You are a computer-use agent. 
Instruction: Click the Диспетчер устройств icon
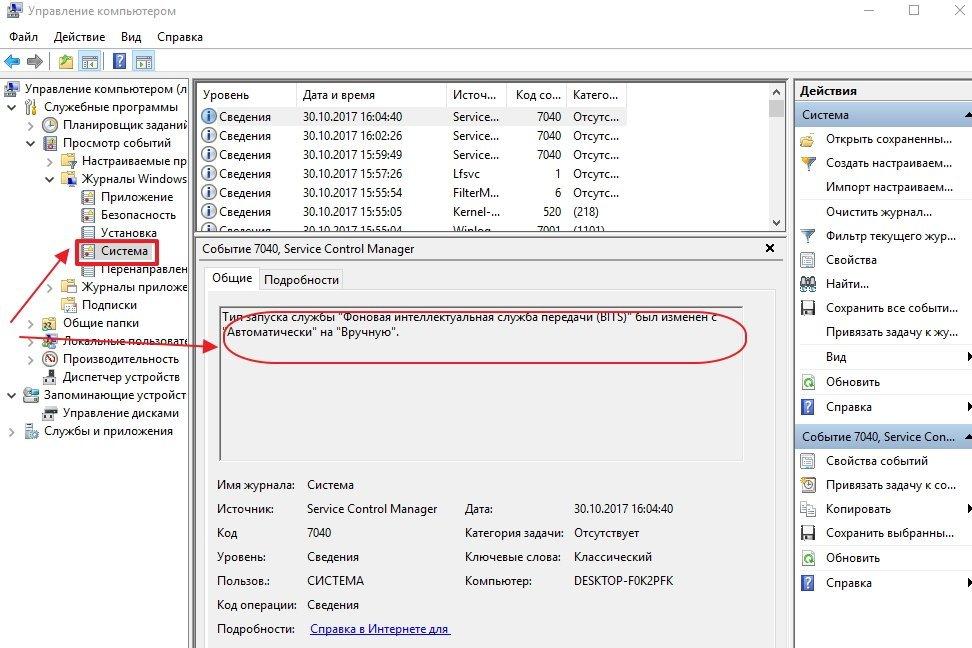50,377
